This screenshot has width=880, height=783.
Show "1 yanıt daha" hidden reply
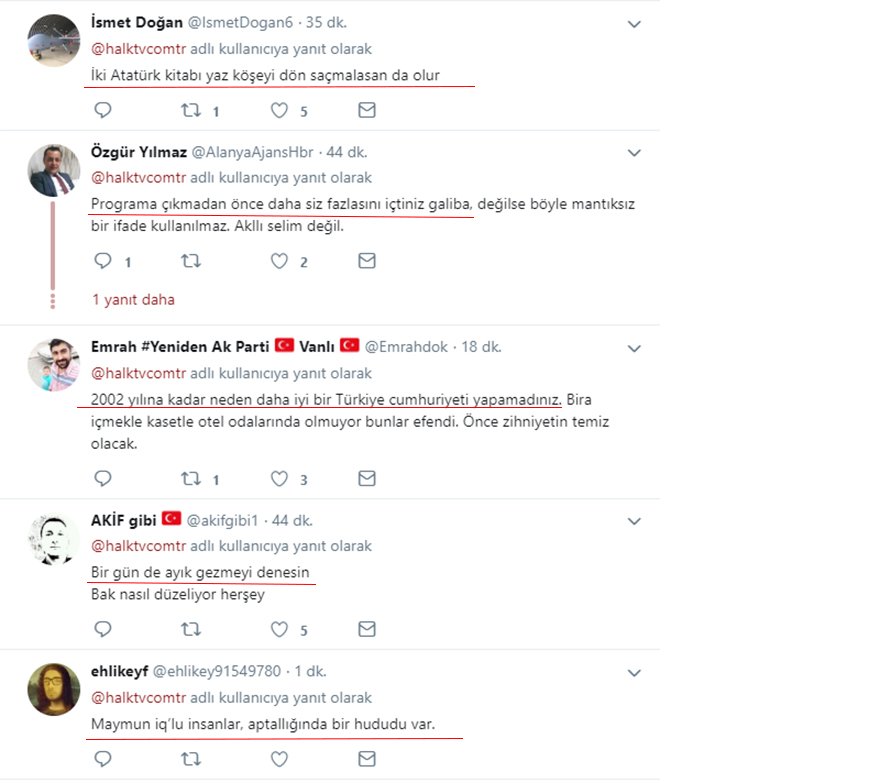coord(133,299)
